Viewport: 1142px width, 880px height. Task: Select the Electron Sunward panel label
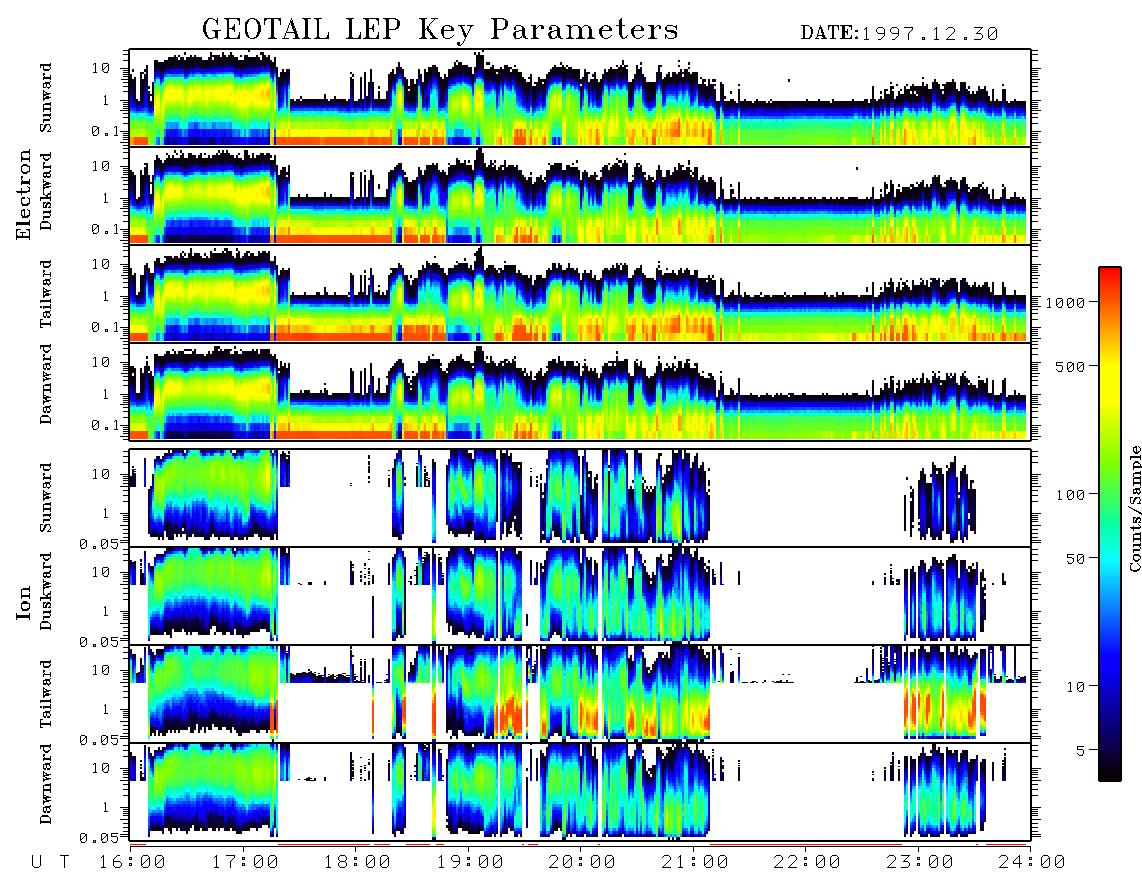point(46,98)
